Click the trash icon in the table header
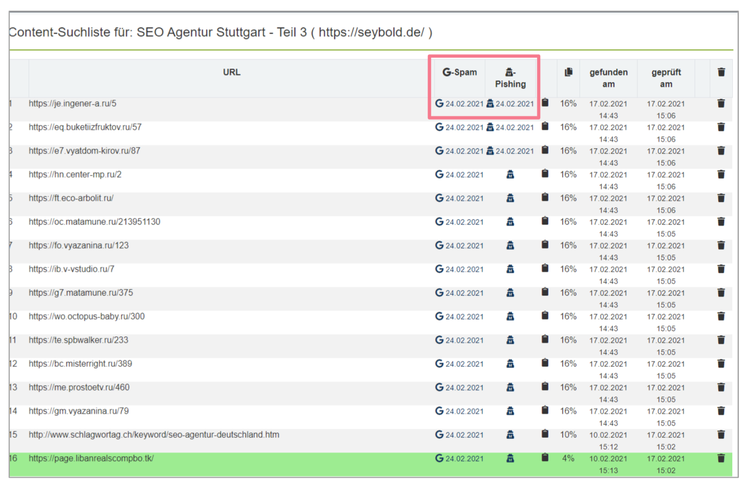 click(721, 72)
